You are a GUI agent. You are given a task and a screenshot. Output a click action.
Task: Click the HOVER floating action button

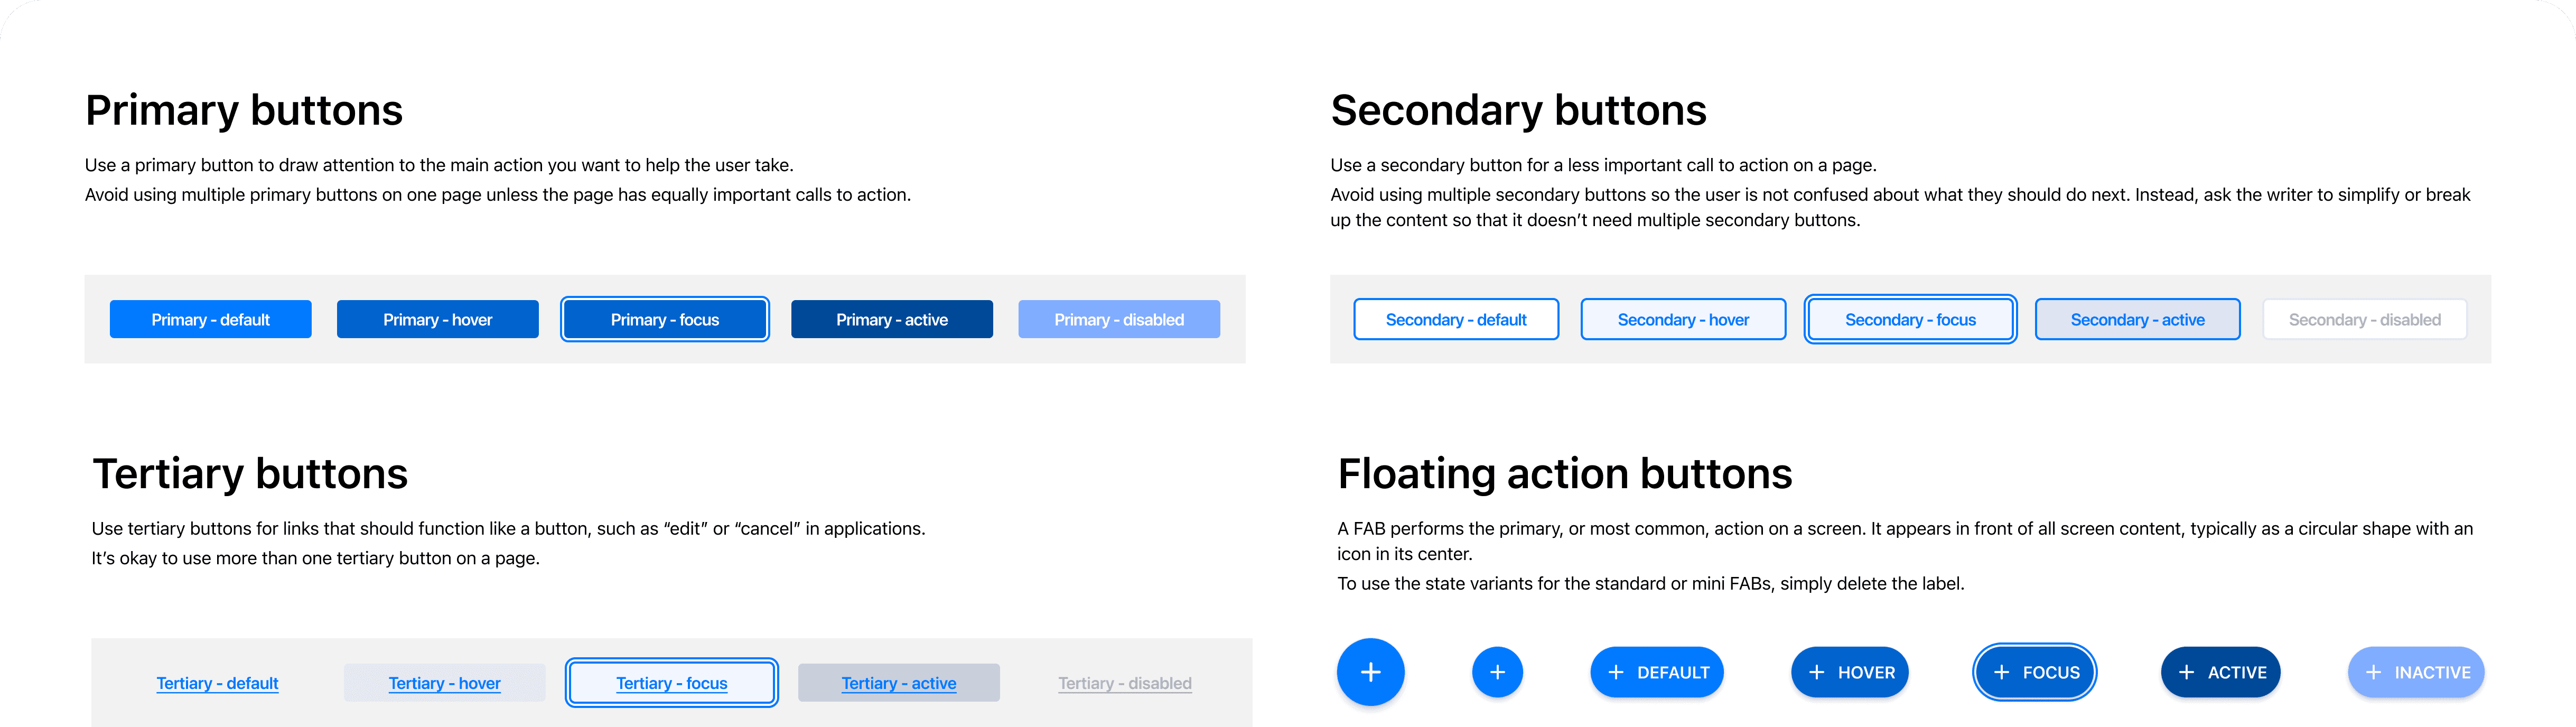point(1850,672)
